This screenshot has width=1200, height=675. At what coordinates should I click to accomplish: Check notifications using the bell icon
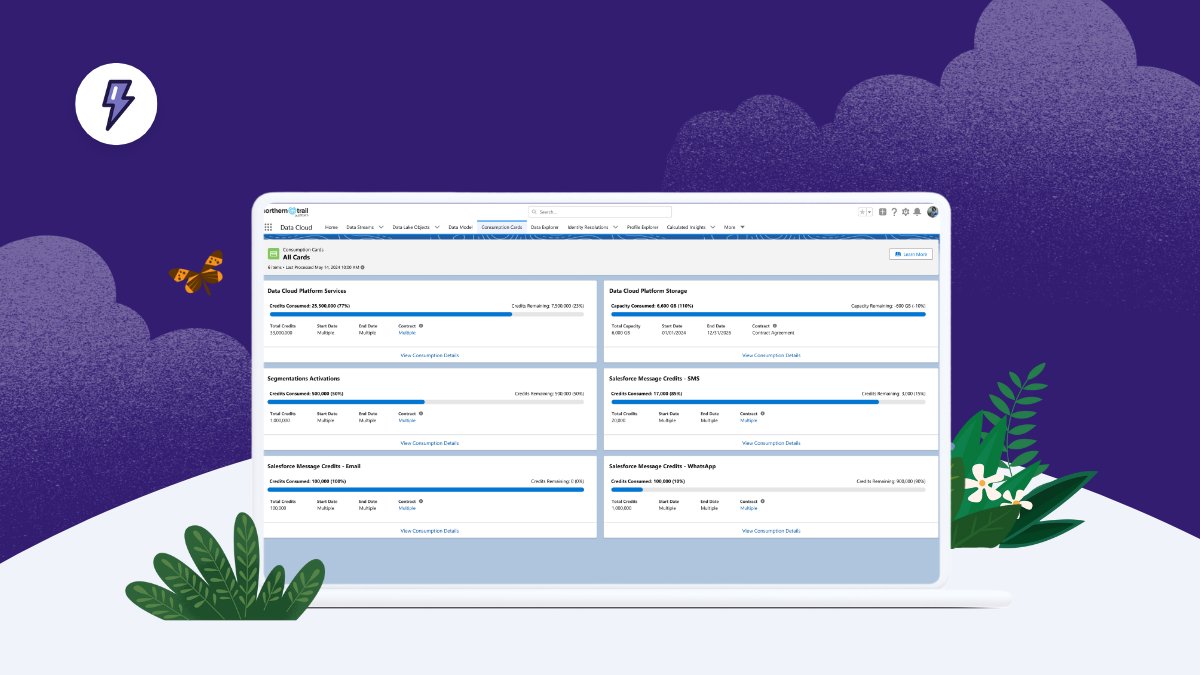(x=917, y=211)
